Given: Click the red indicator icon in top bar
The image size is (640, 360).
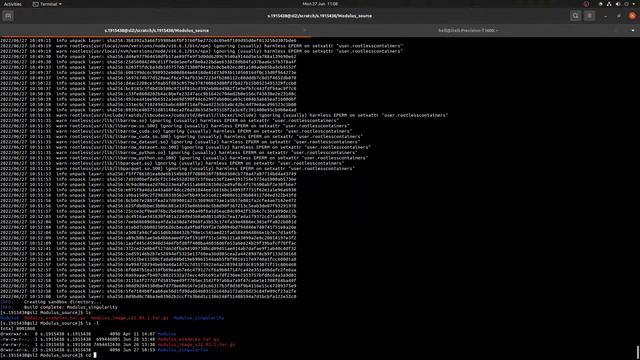Looking at the screenshot, I should pos(586,4).
